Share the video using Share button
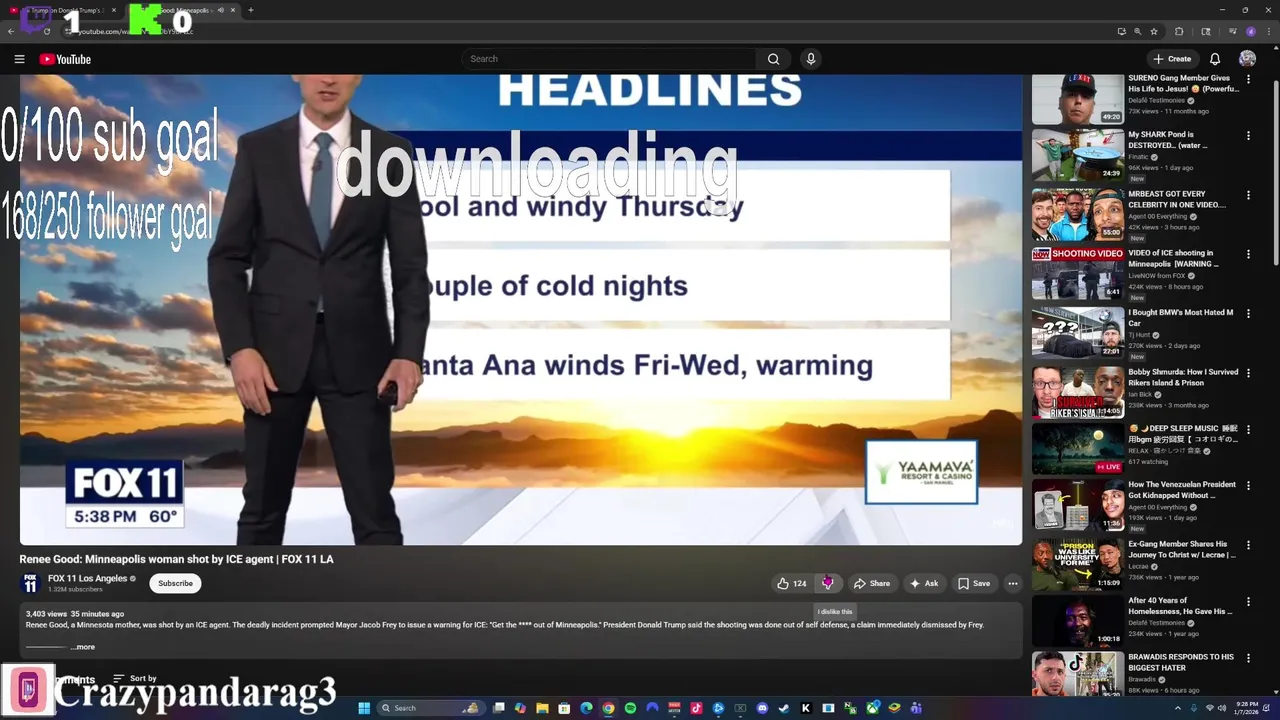The width and height of the screenshot is (1280, 720). [x=871, y=583]
